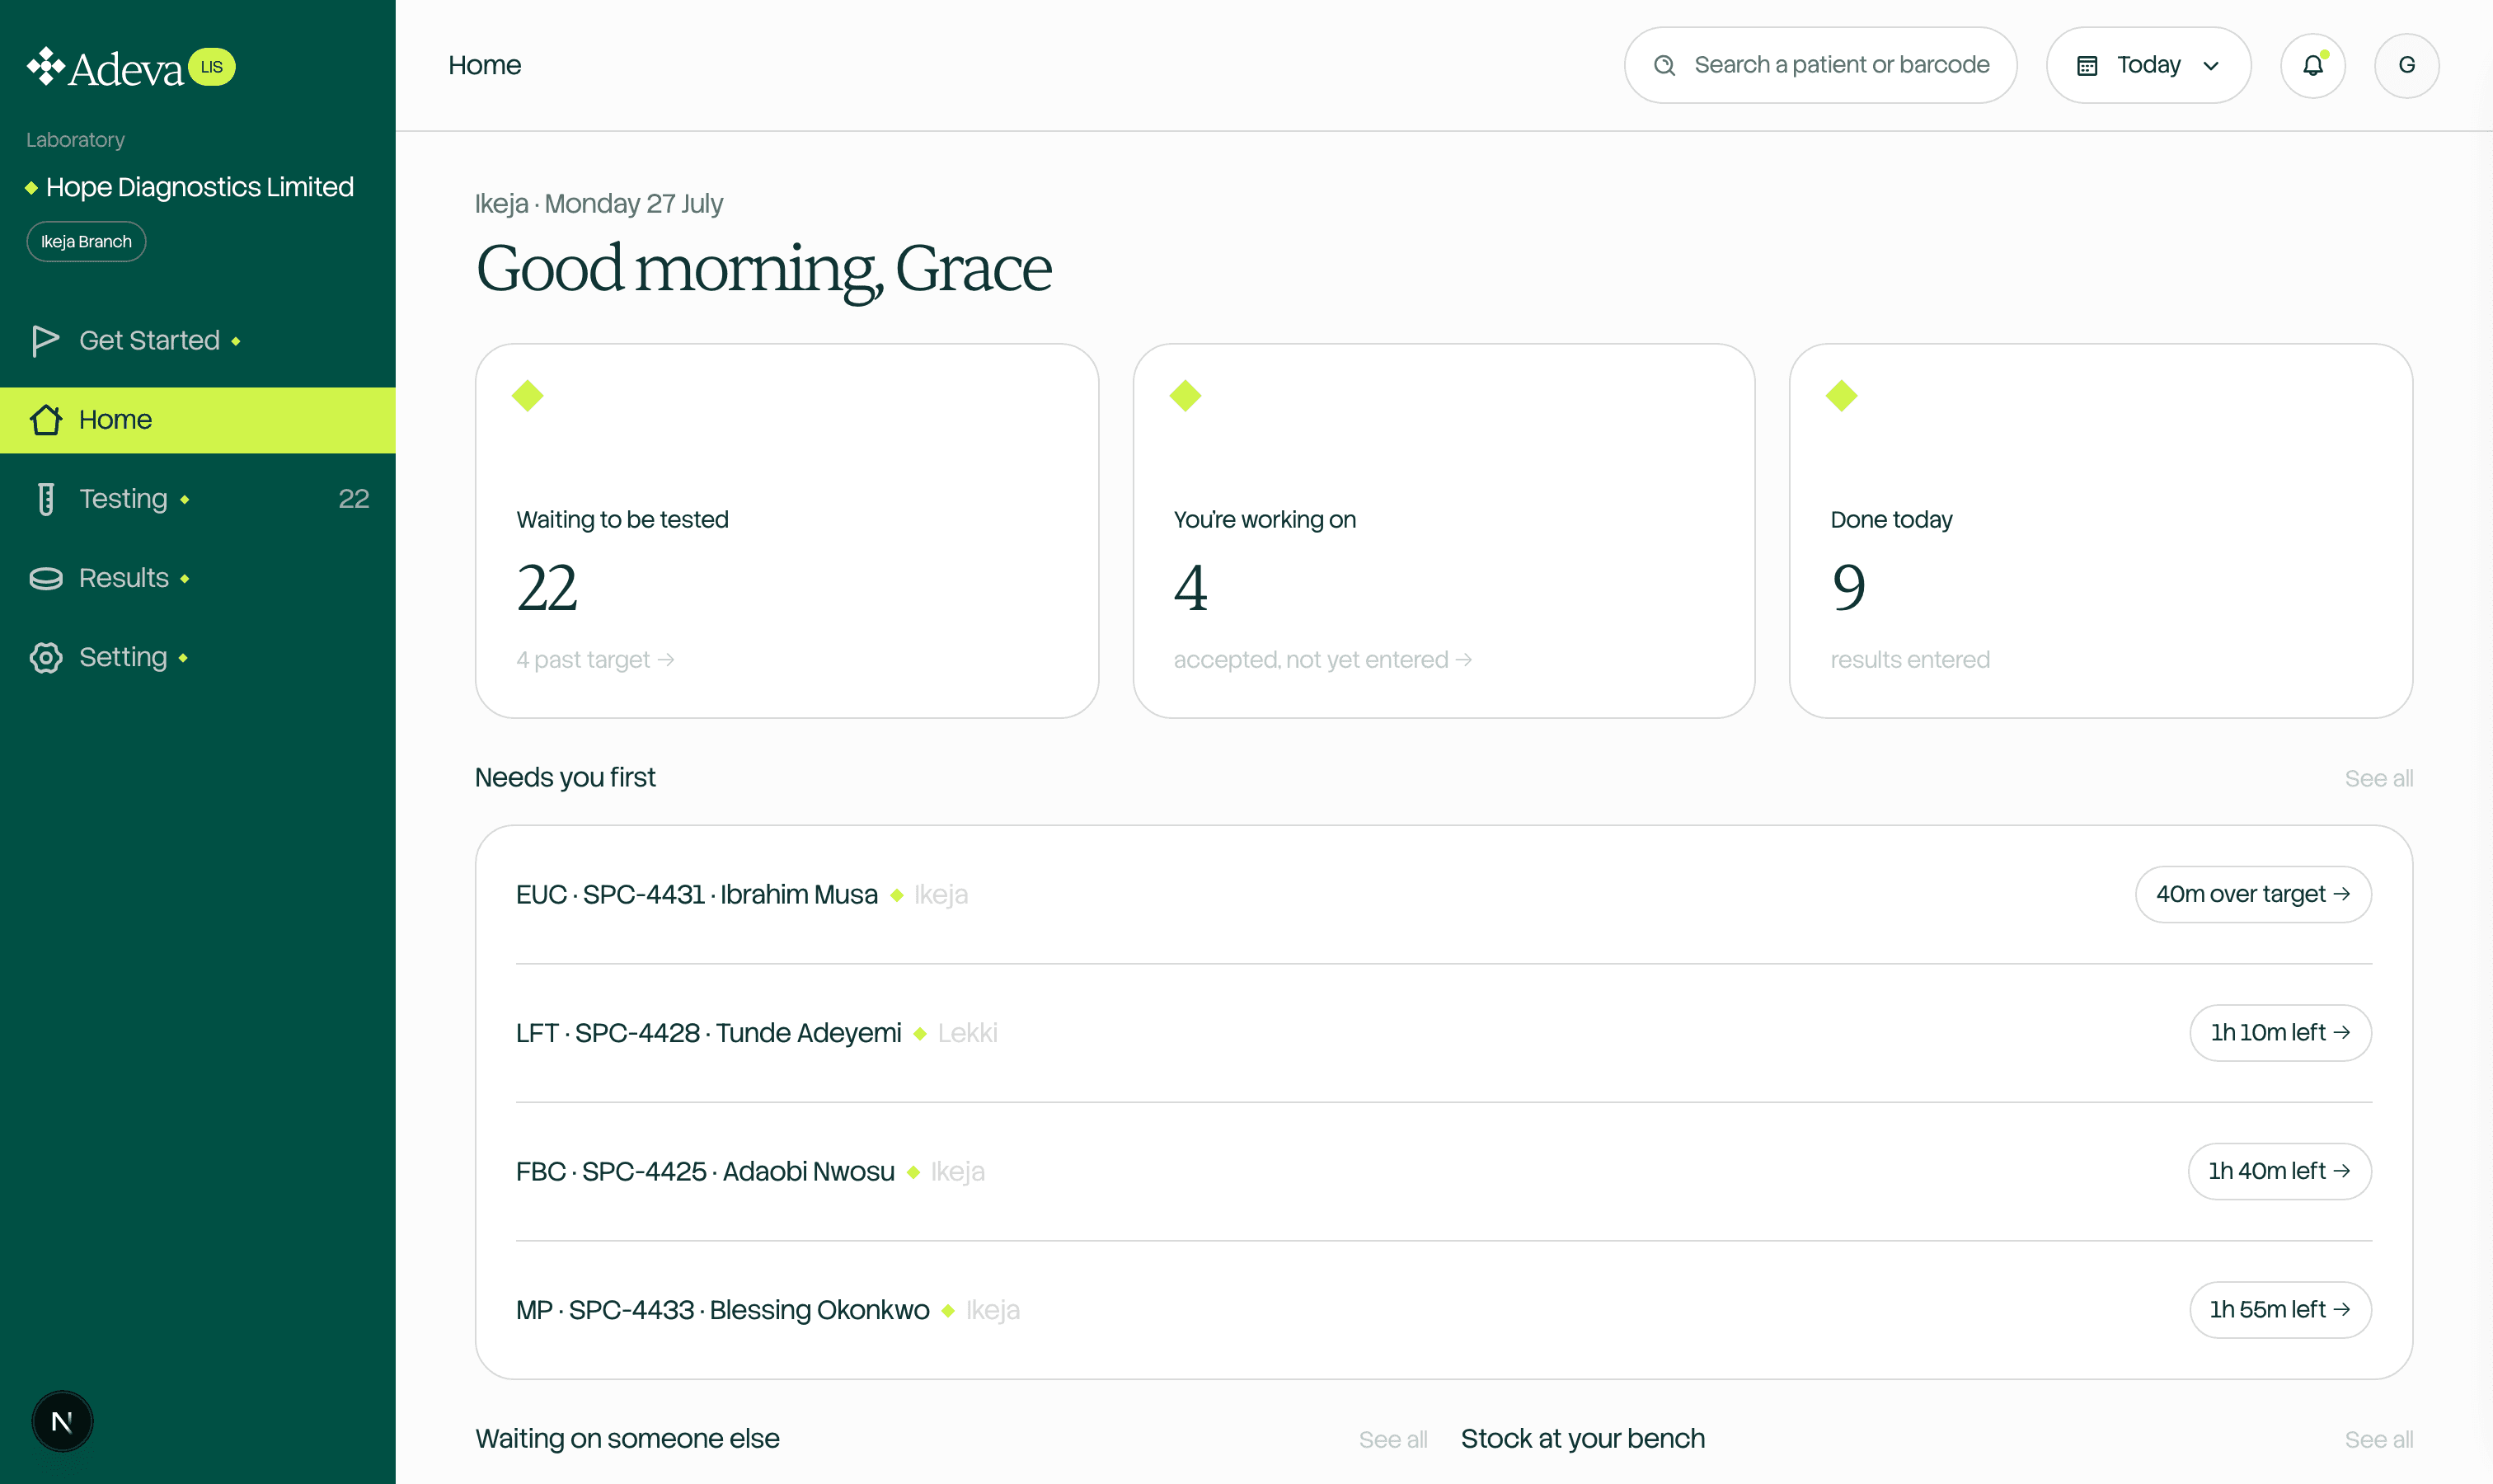Click the 40m over target button
Viewport: 2493px width, 1484px height.
click(2253, 894)
